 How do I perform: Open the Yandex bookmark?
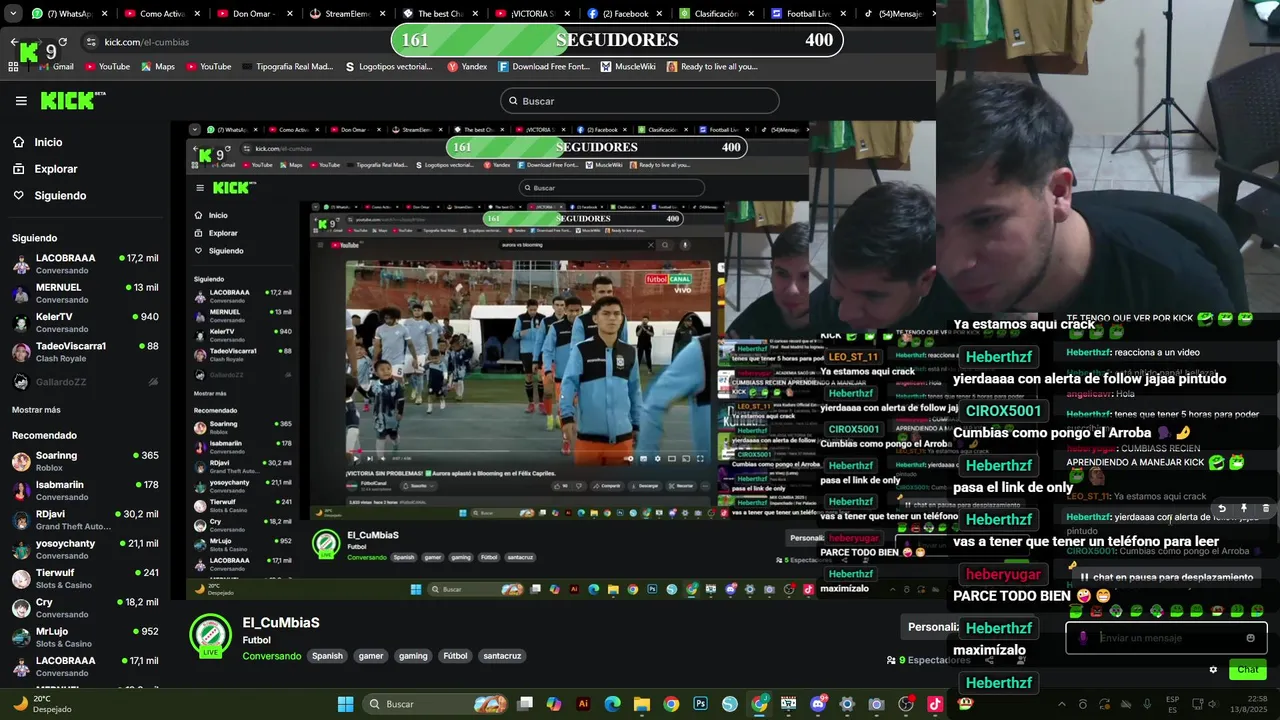point(468,67)
